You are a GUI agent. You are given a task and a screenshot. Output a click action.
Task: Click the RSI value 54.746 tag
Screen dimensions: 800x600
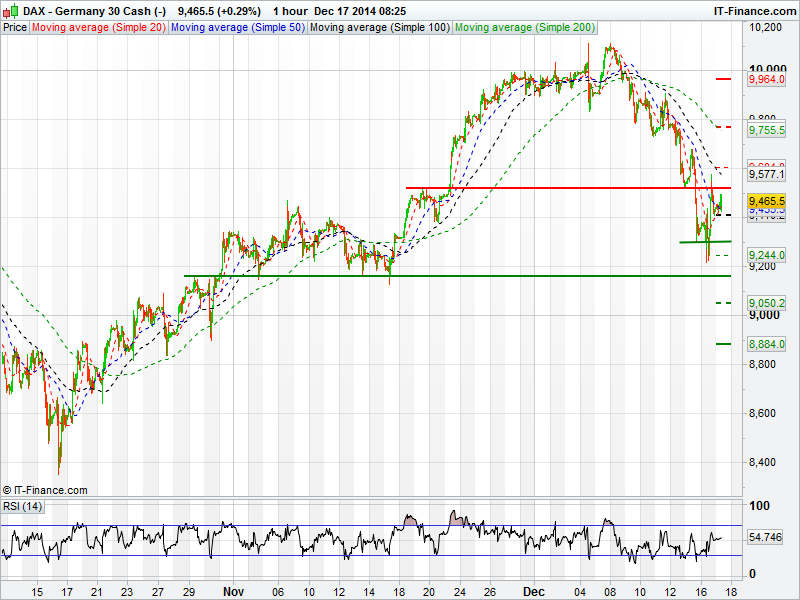coord(764,538)
